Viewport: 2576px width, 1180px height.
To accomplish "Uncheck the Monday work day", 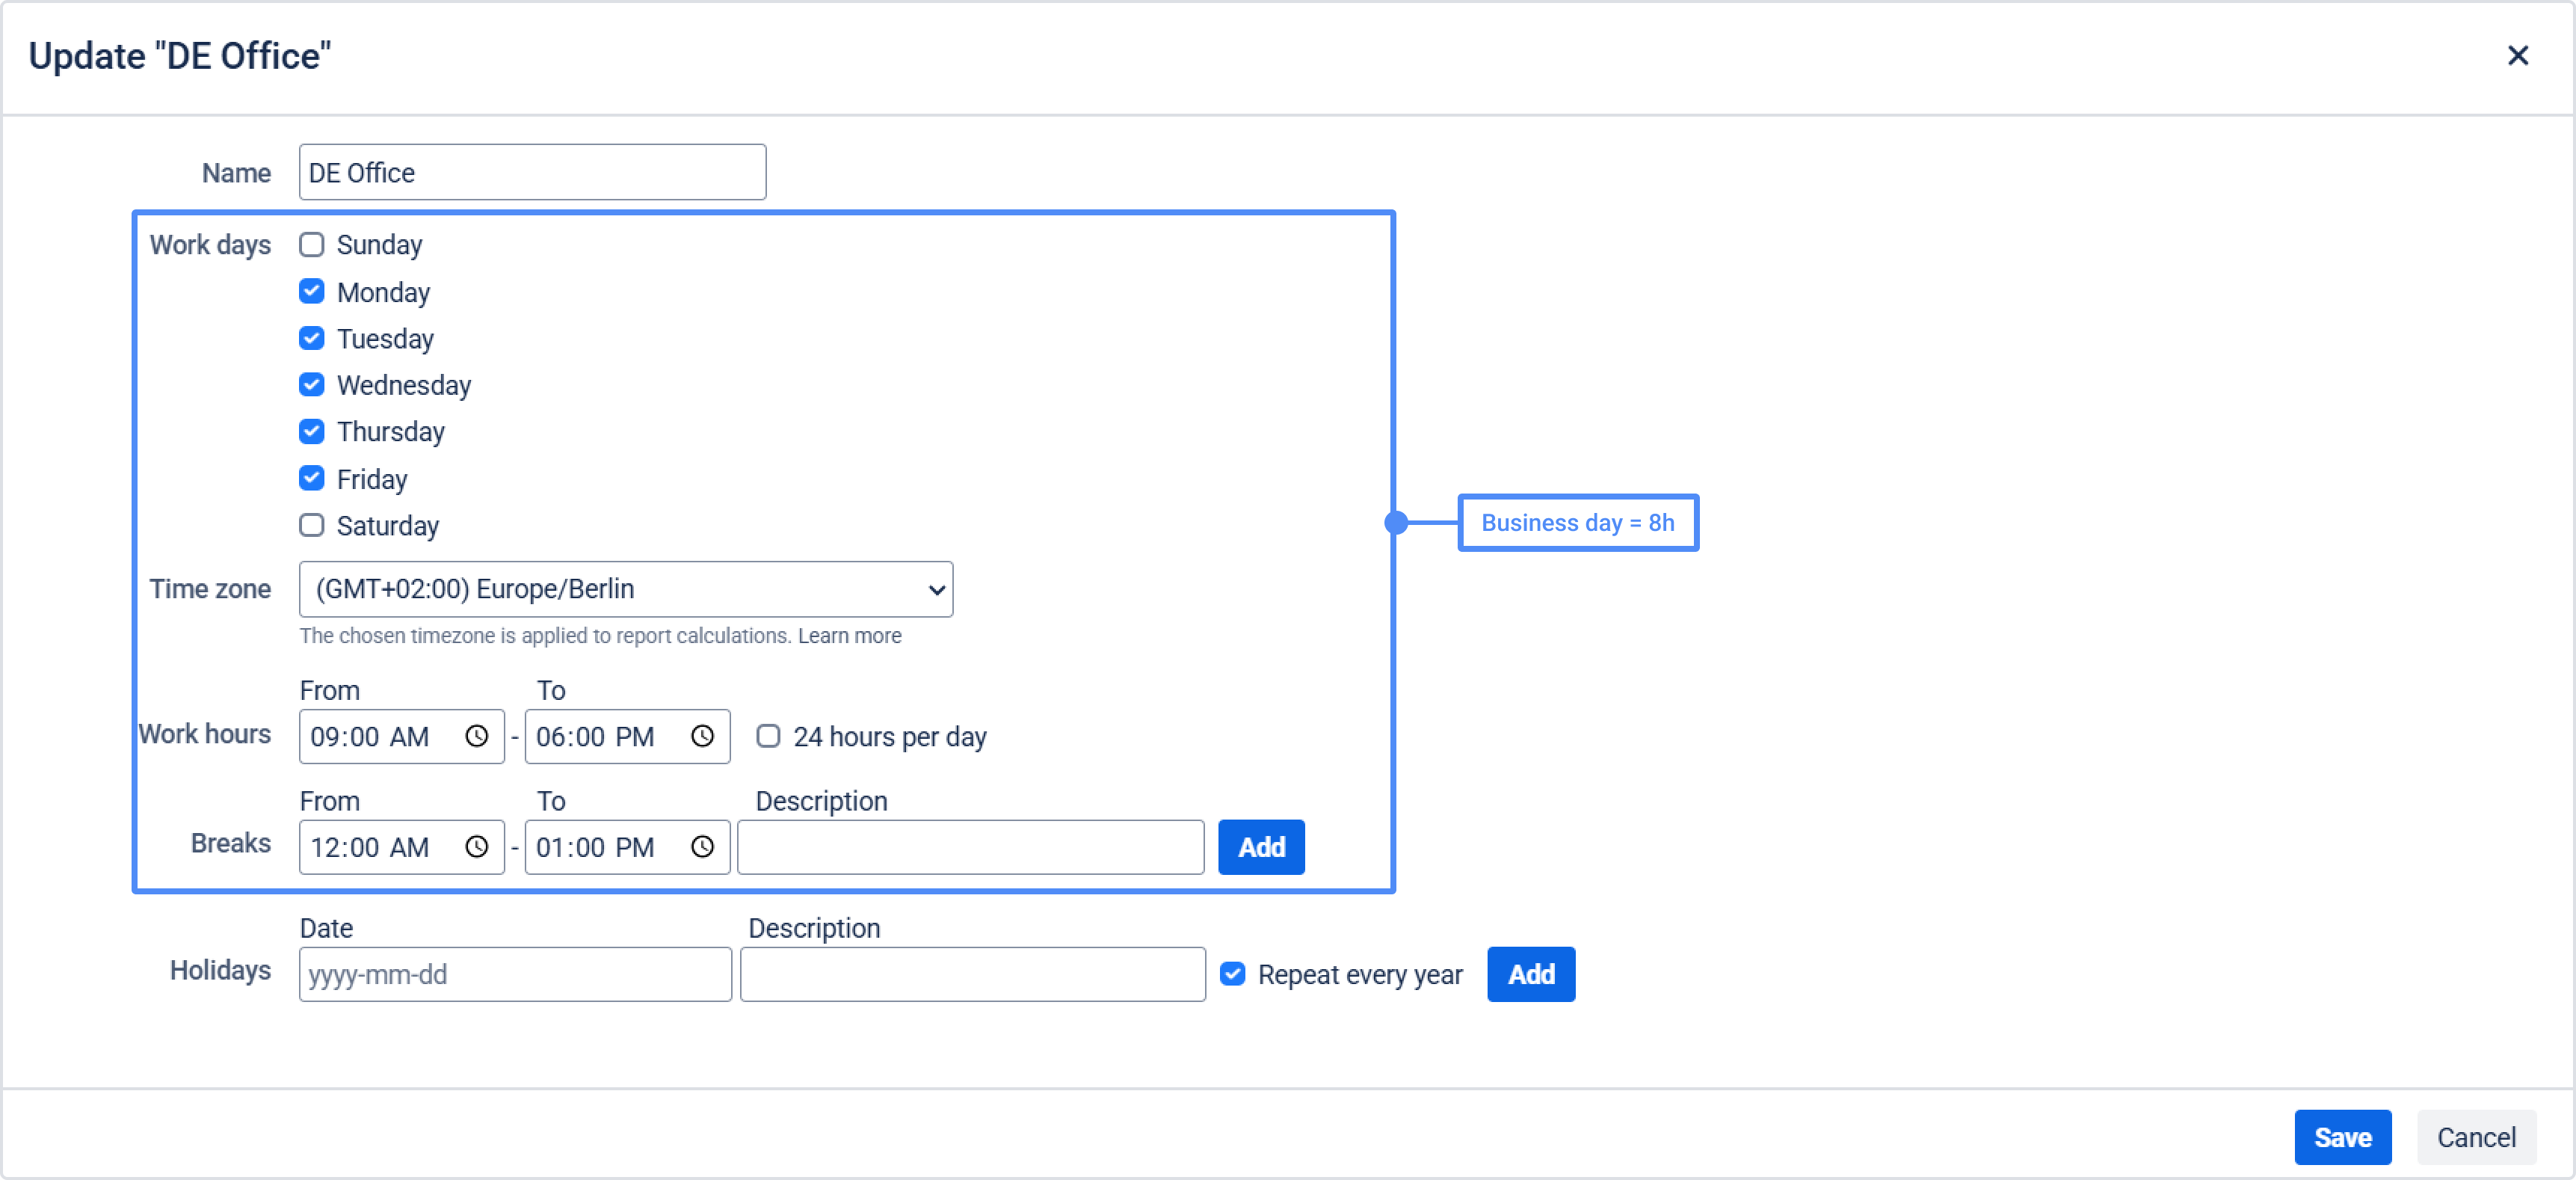I will 312,292.
